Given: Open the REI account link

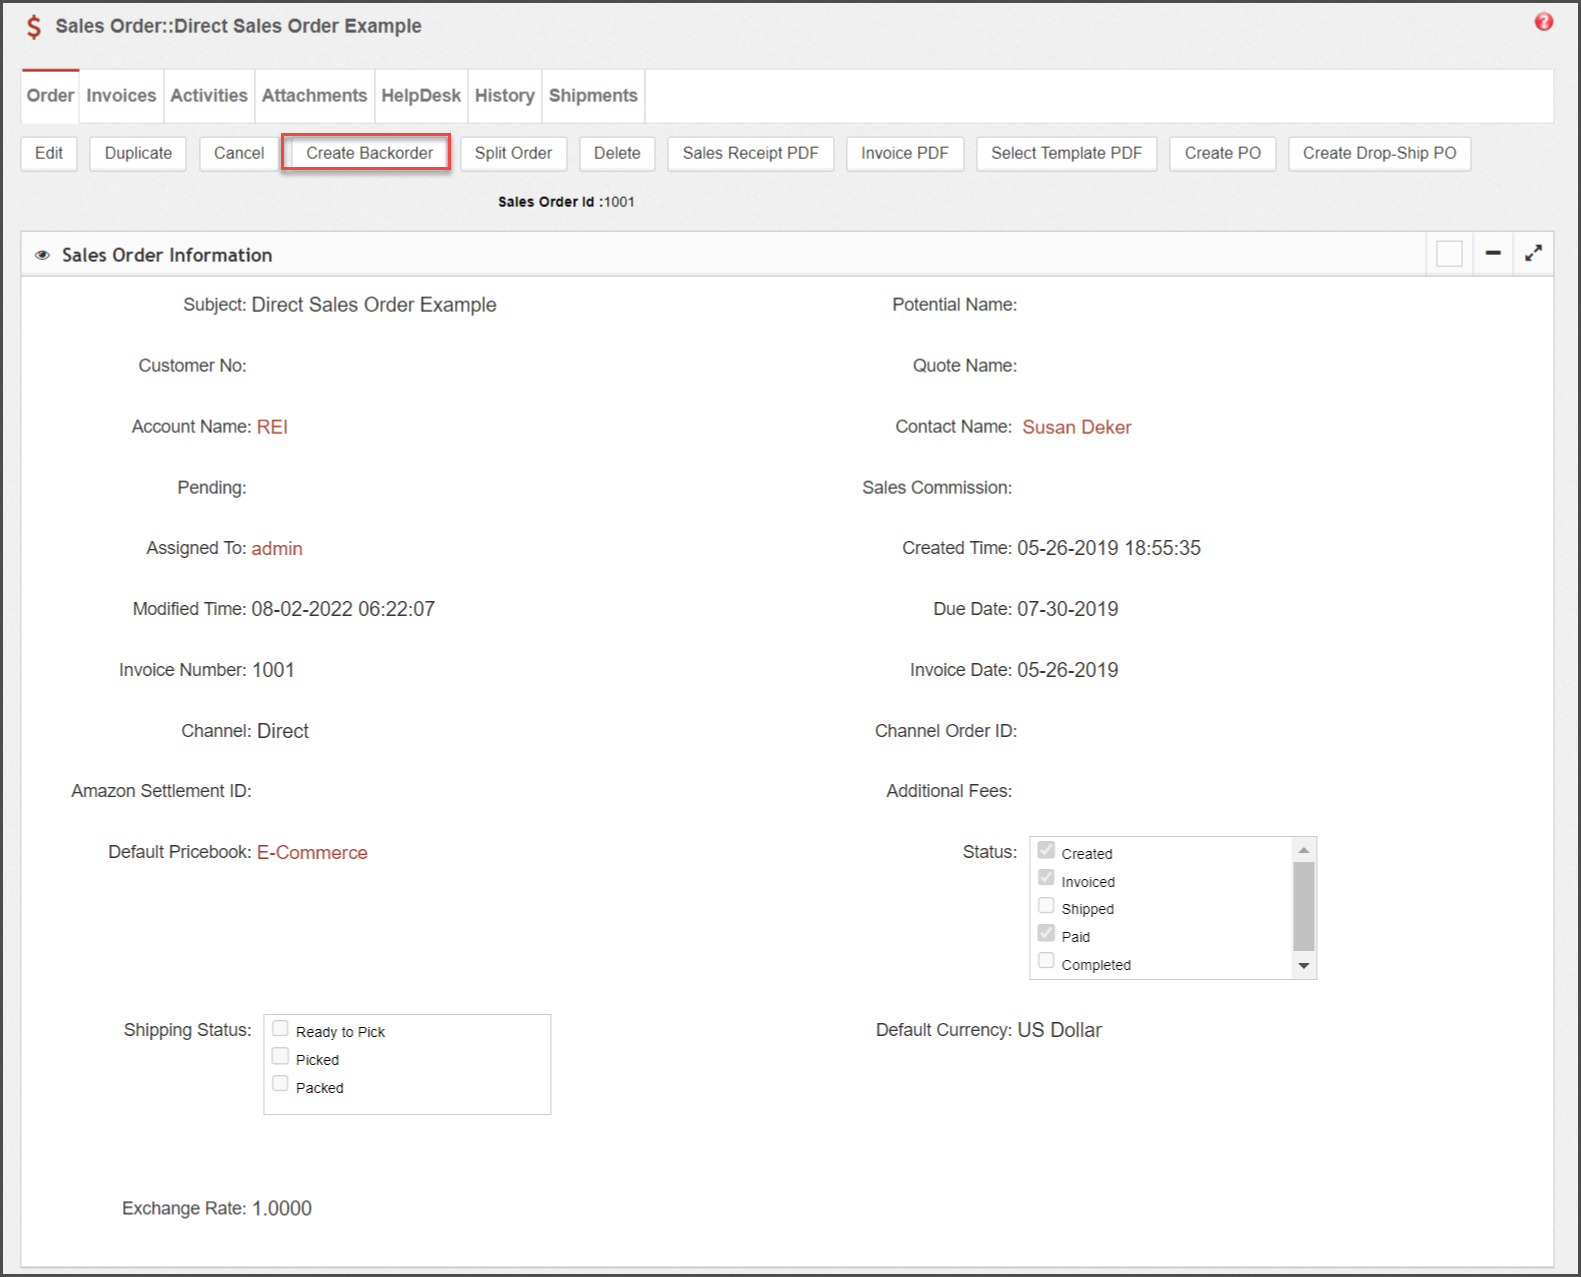Looking at the screenshot, I should click(272, 427).
